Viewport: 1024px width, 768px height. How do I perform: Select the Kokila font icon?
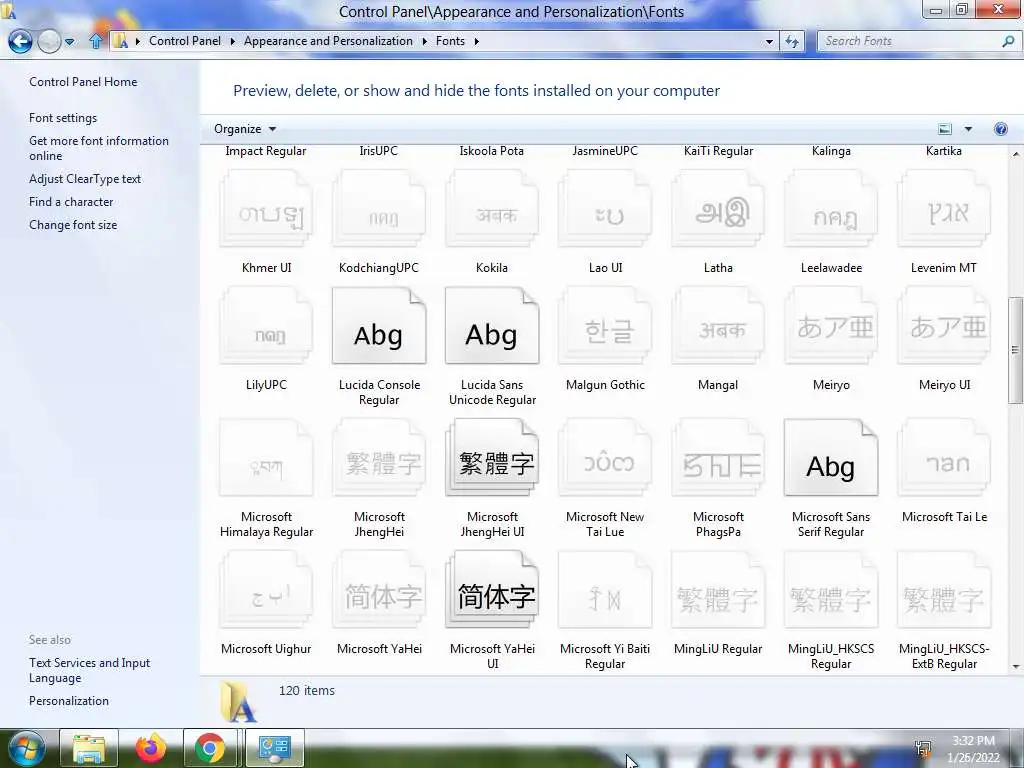click(x=492, y=209)
